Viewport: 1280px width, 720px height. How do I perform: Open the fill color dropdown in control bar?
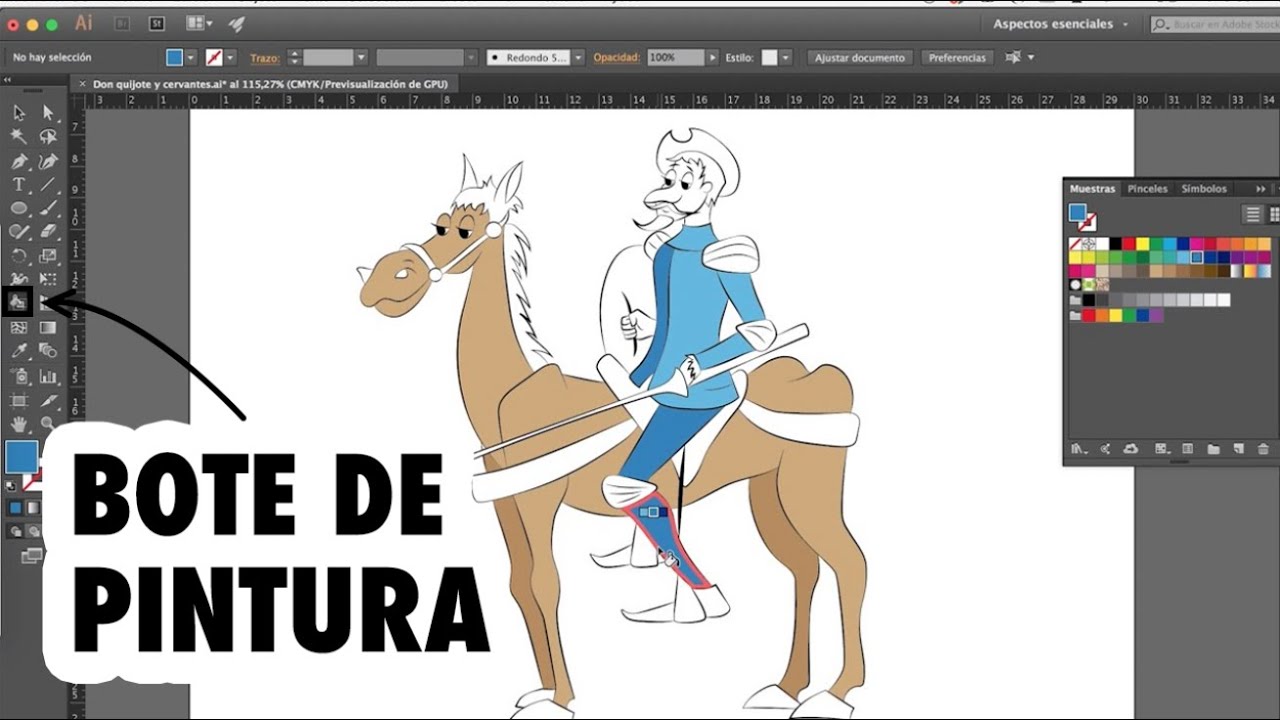[190, 58]
